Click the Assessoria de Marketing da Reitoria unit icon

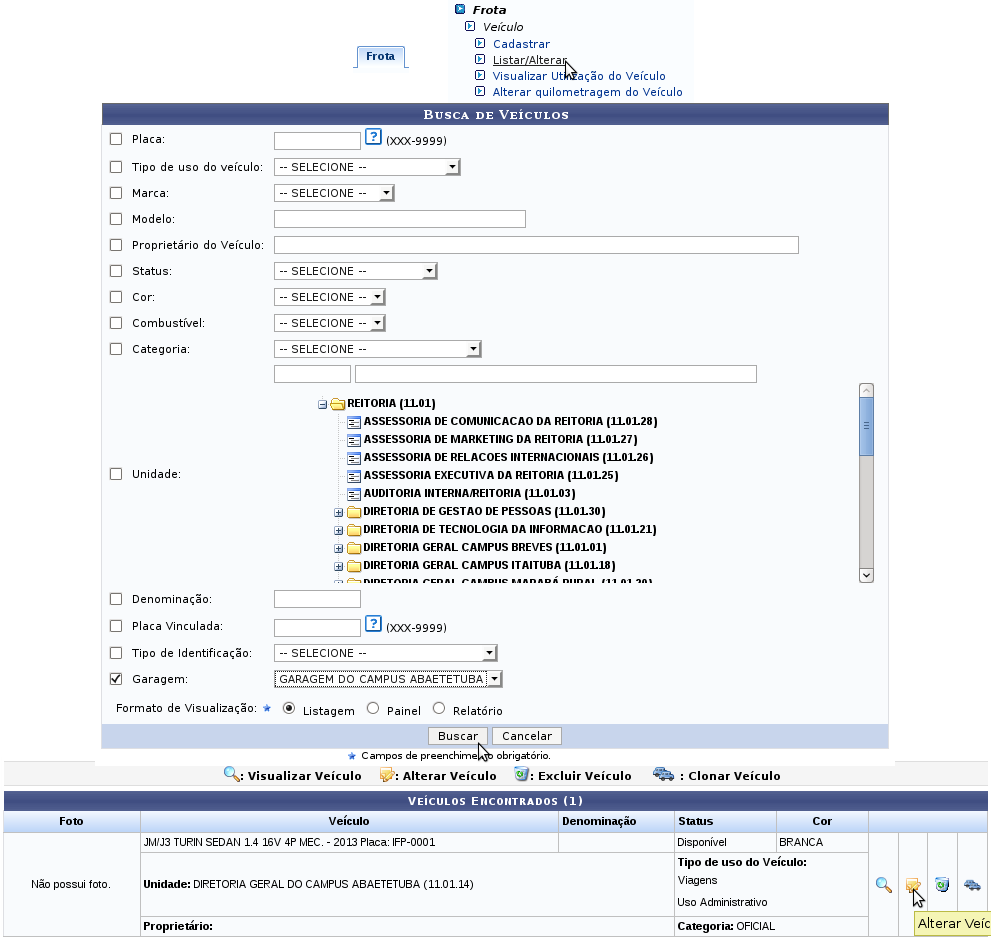pos(354,440)
